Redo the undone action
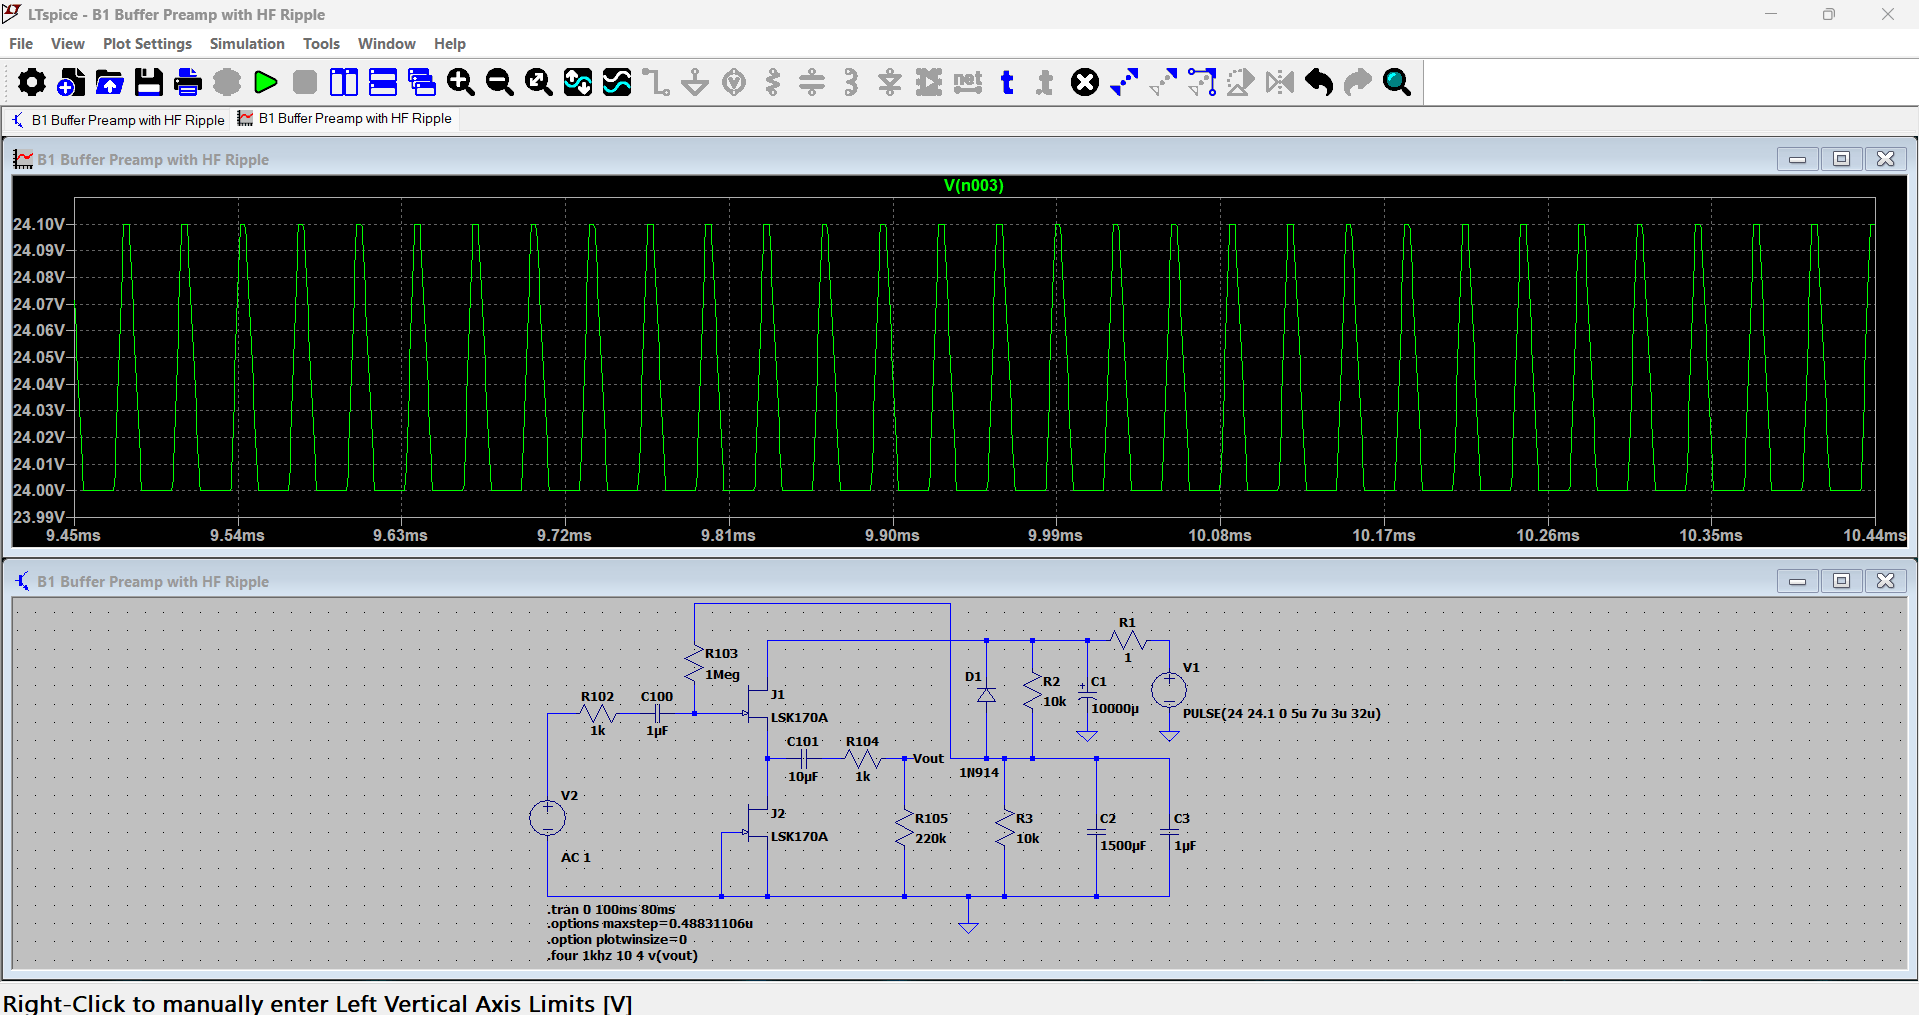The image size is (1919, 1015). 1358,82
